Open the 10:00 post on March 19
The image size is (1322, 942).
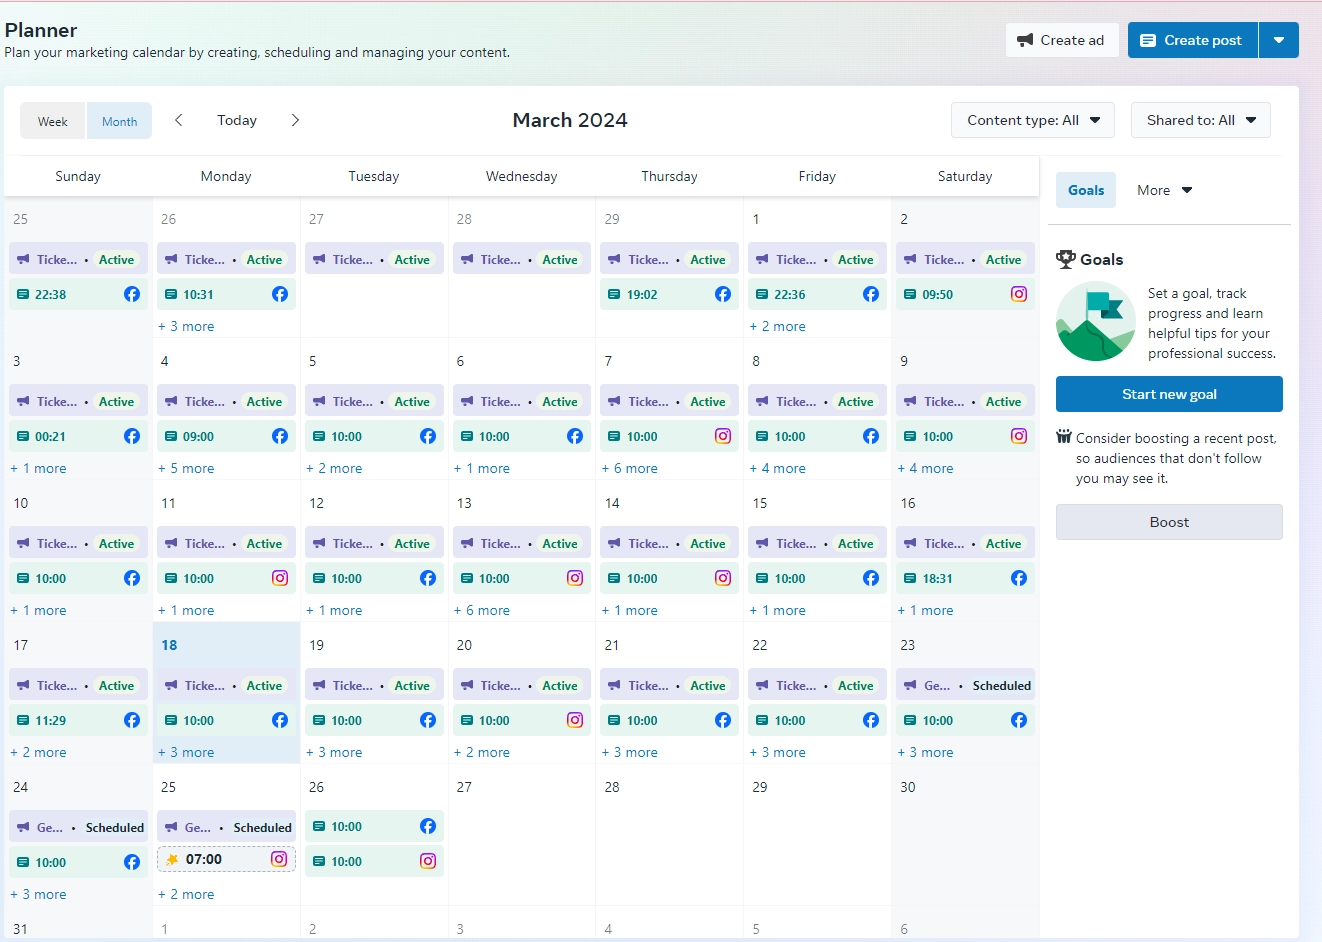click(375, 720)
